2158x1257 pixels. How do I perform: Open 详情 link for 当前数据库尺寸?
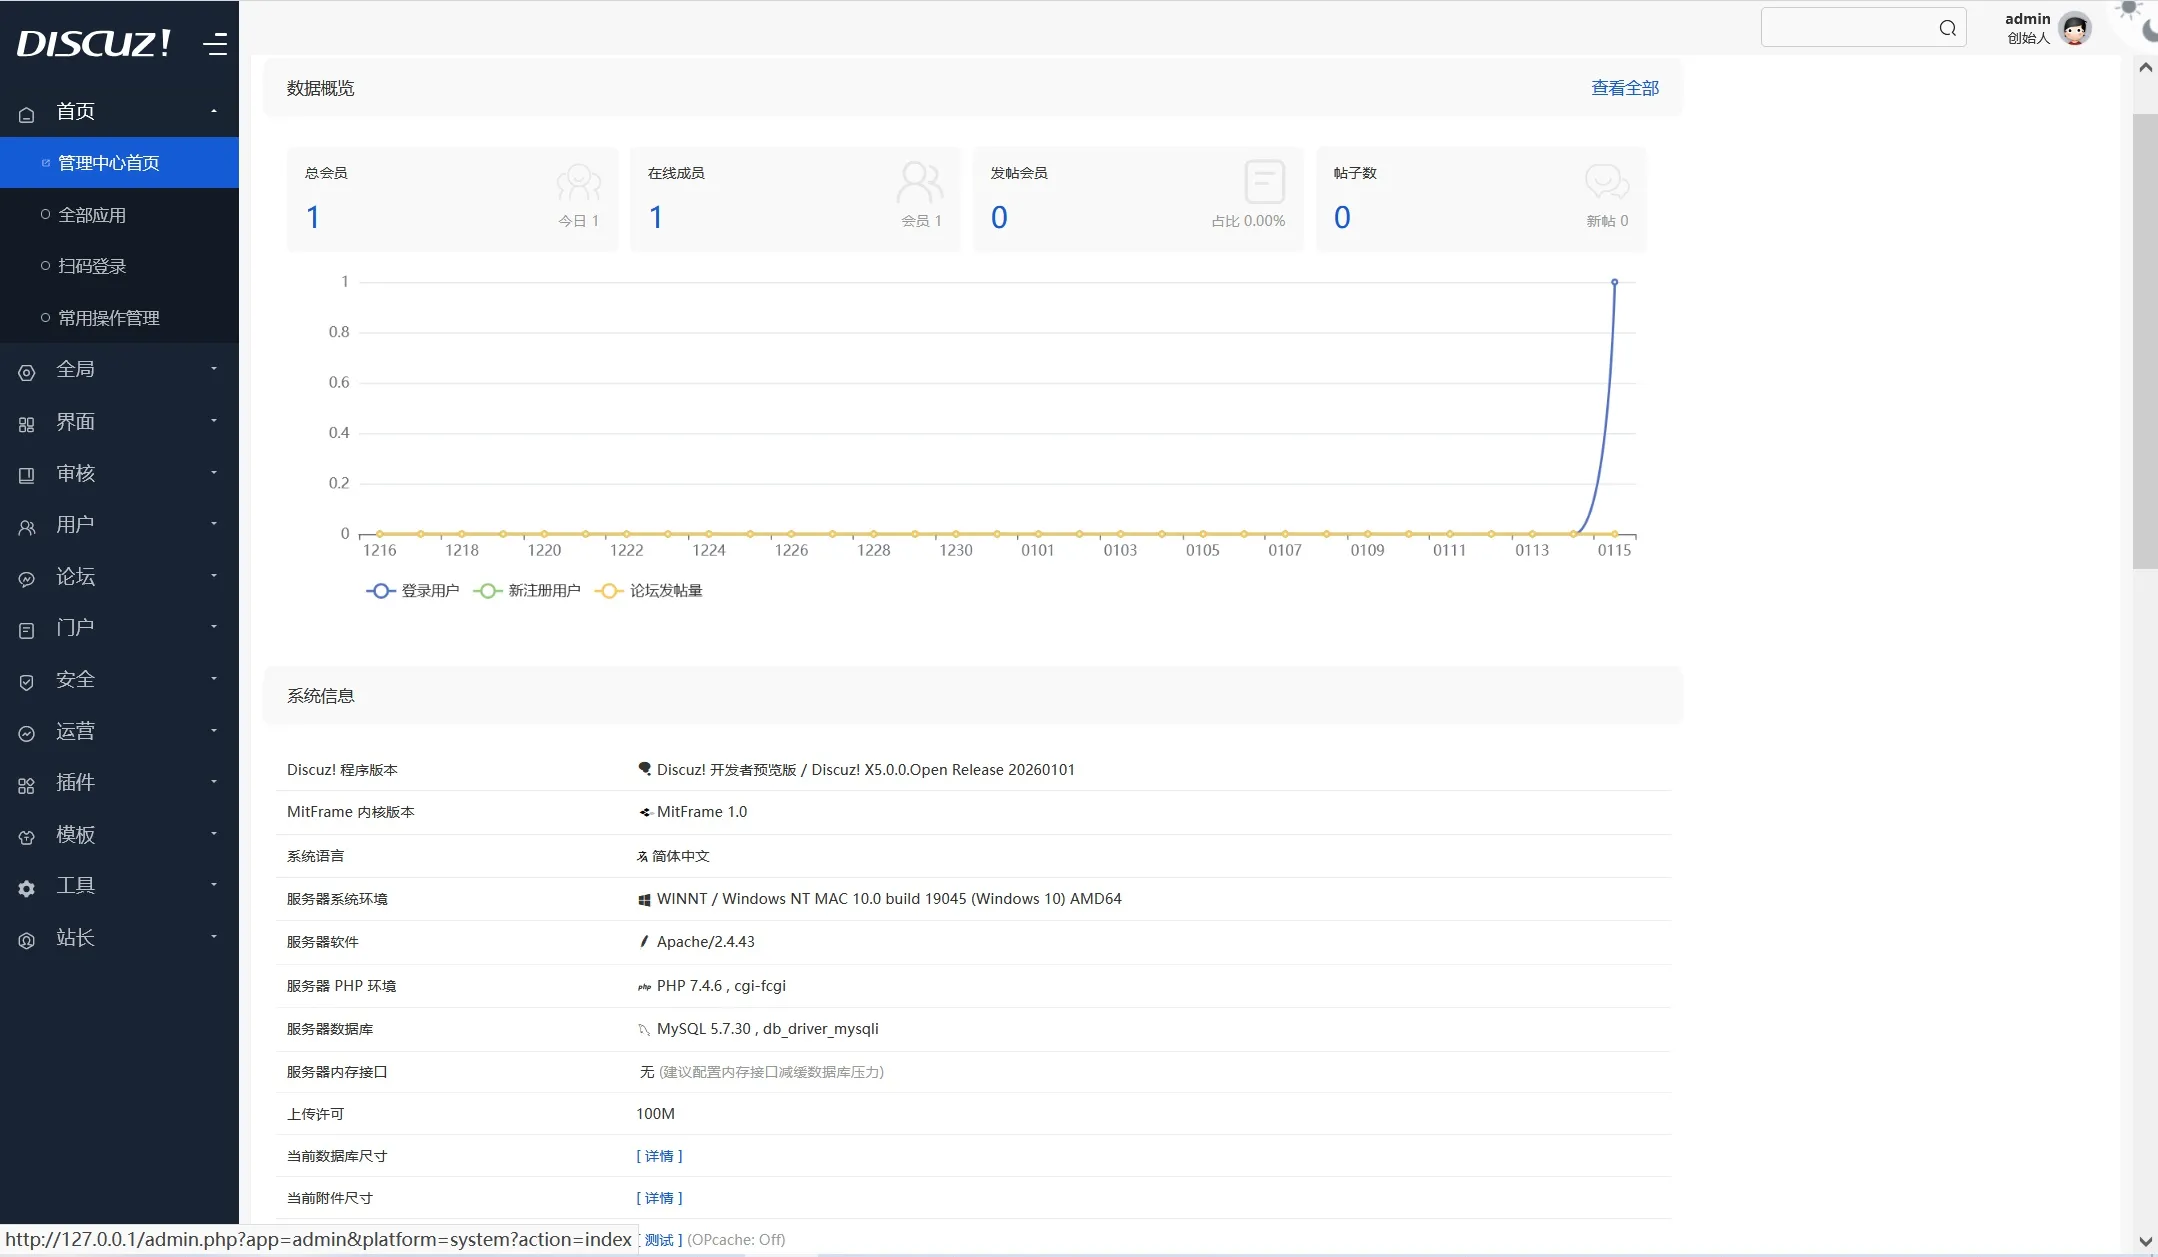tap(659, 1156)
